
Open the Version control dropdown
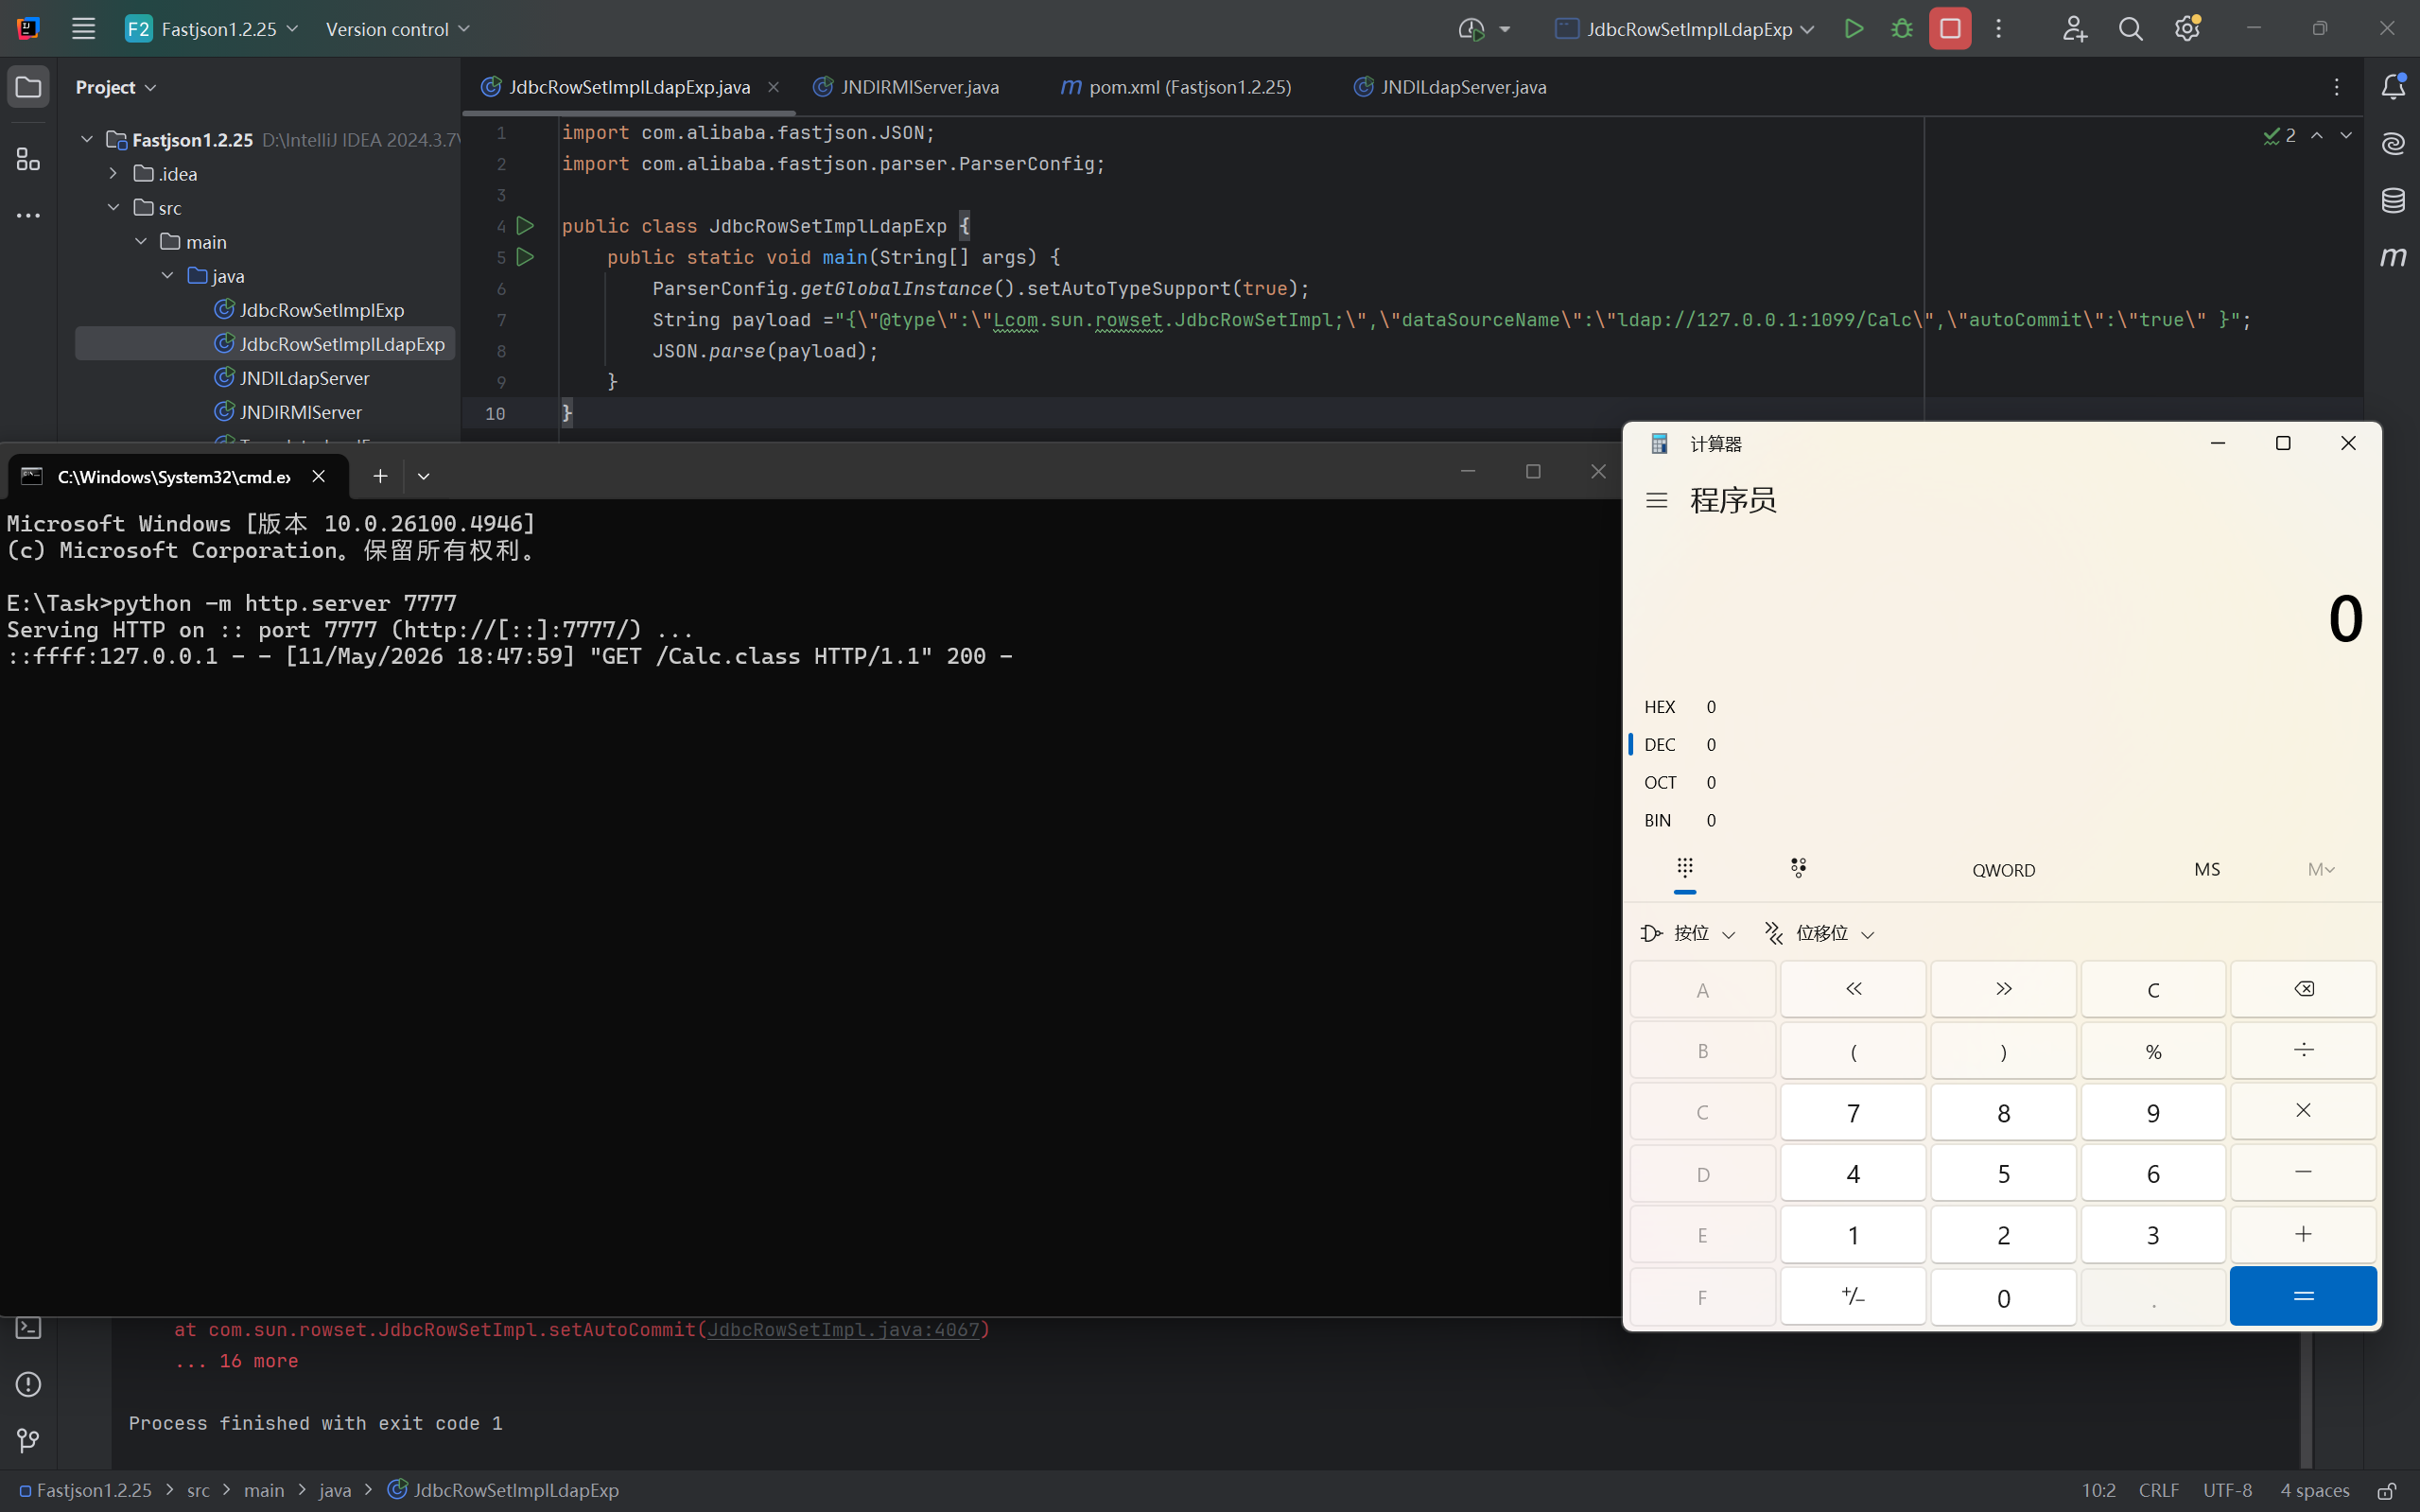pyautogui.click(x=397, y=29)
